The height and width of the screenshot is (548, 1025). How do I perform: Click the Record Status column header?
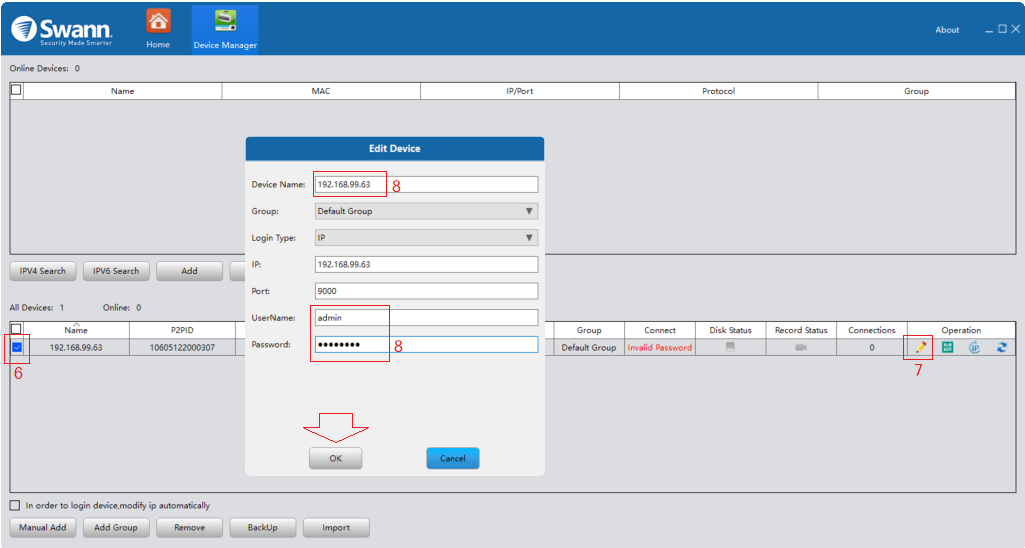(x=801, y=330)
